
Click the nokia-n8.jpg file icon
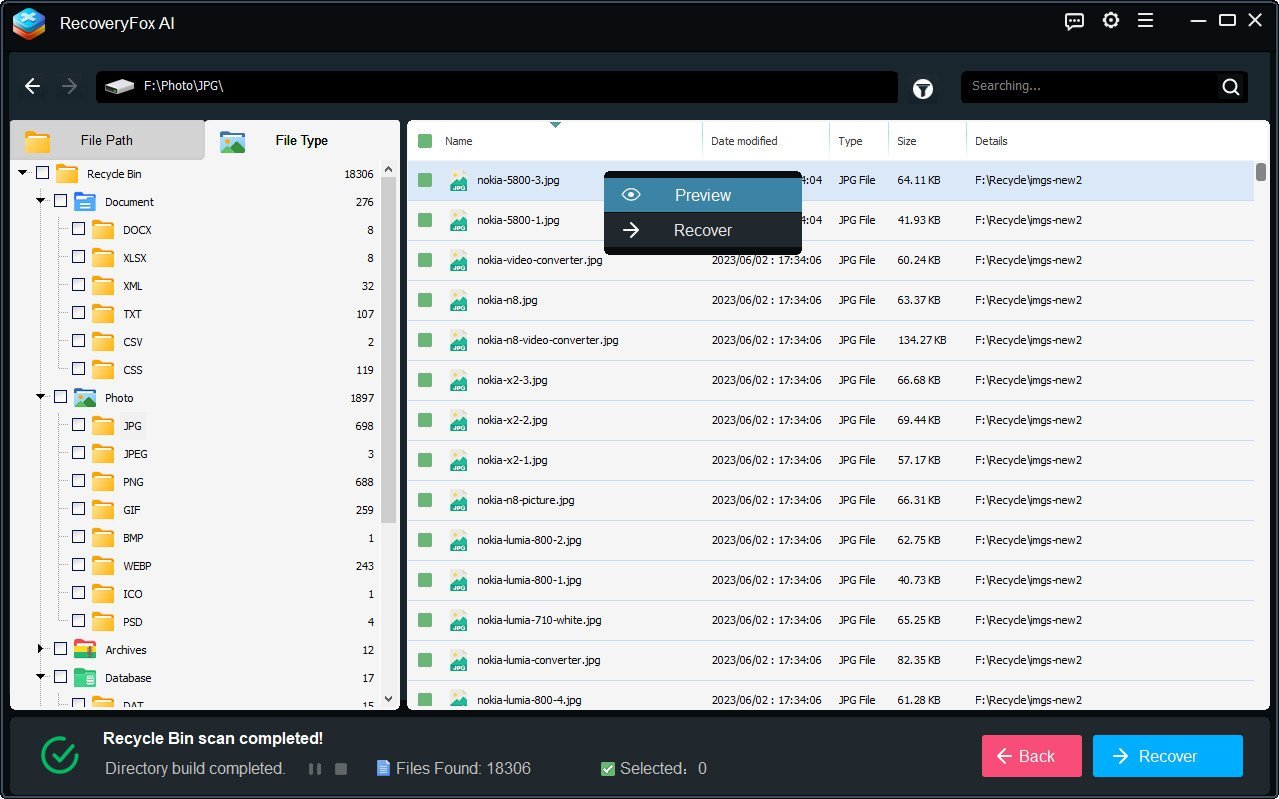pos(459,300)
